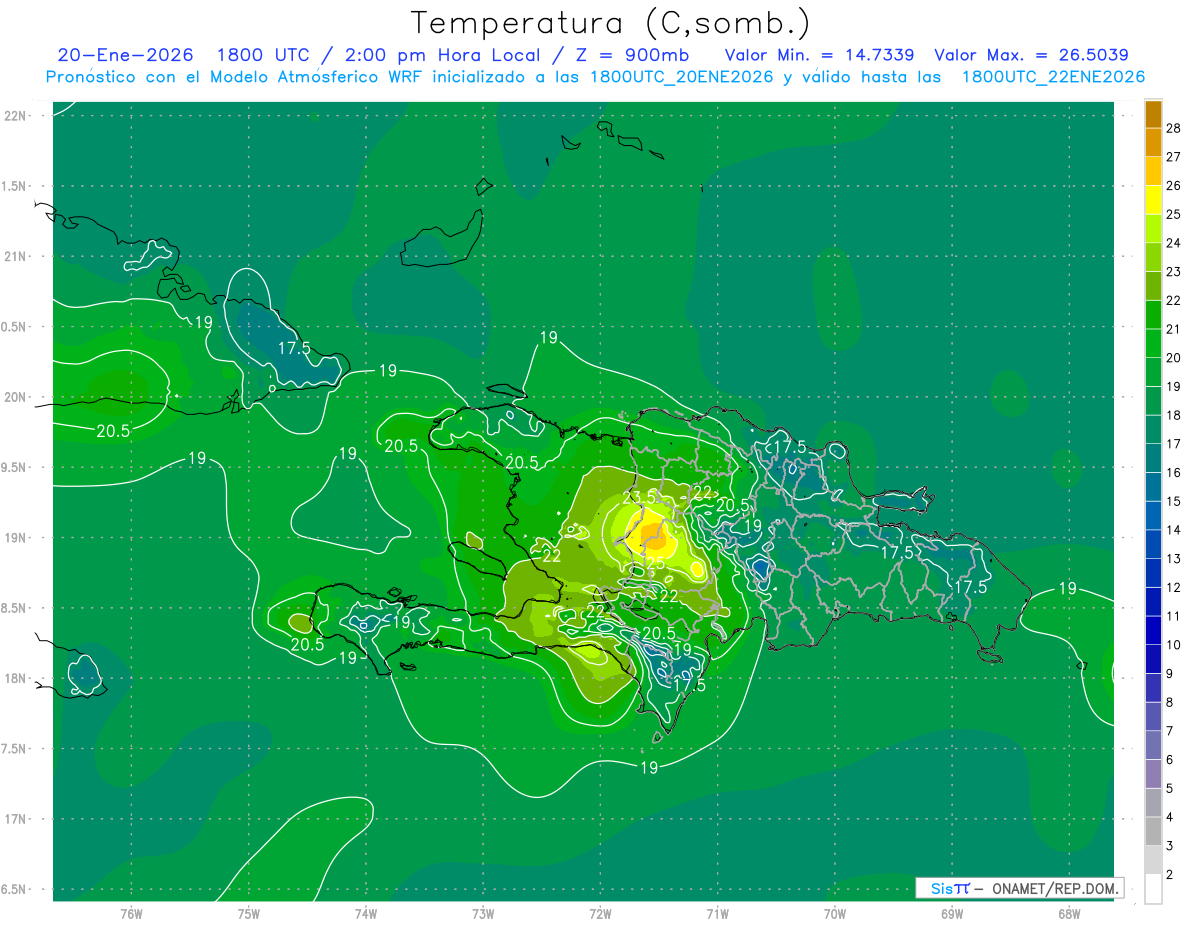Screen dimensions: 1200x927
Task: Click the 19N latitude axis label
Action: tap(15, 538)
